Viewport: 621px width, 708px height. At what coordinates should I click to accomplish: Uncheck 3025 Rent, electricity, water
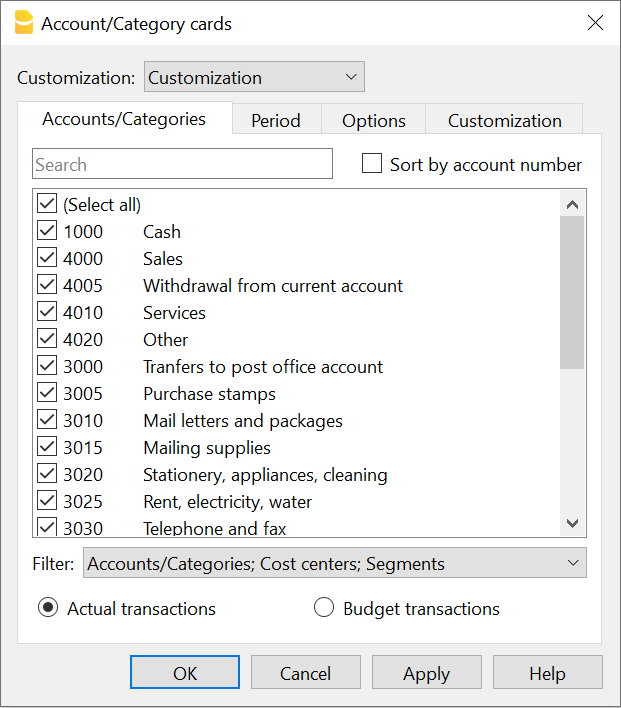47,501
